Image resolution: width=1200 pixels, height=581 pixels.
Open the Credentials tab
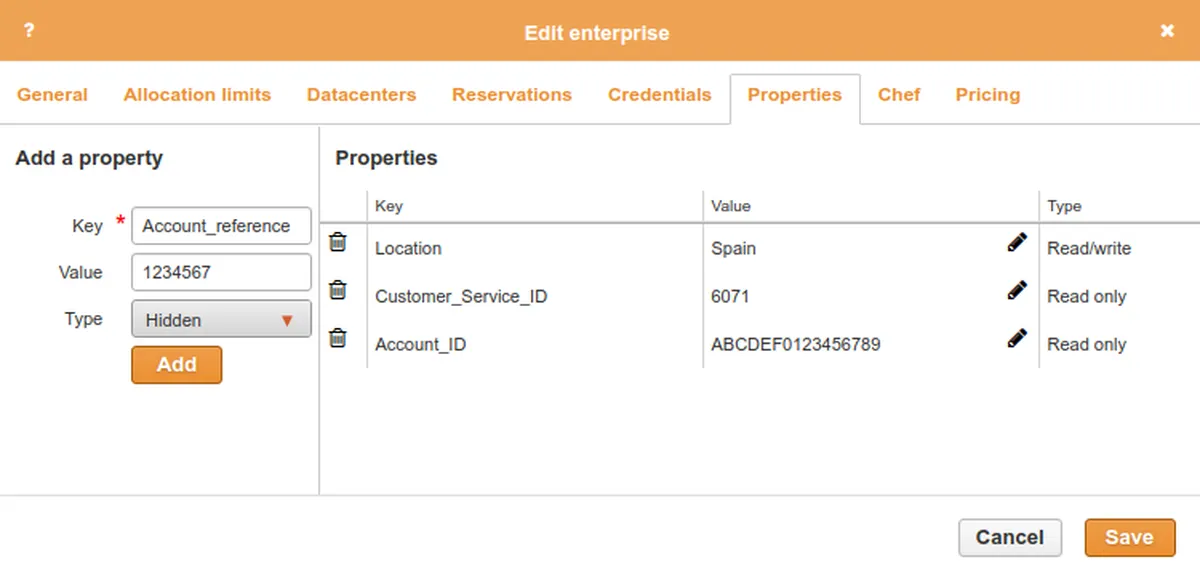[x=659, y=95]
